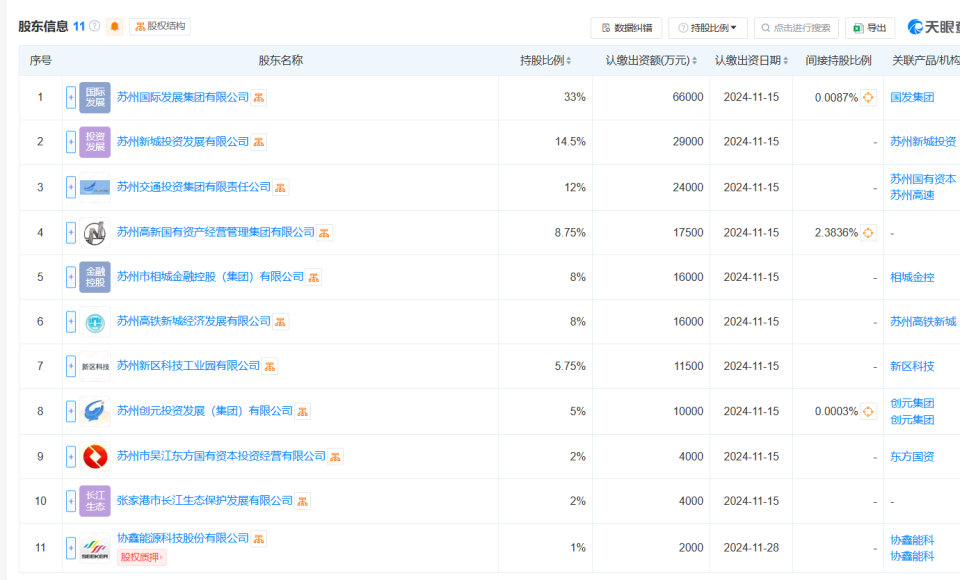Expand row of 苏州创元投资发展（集团）有限公司

pyautogui.click(x=71, y=411)
